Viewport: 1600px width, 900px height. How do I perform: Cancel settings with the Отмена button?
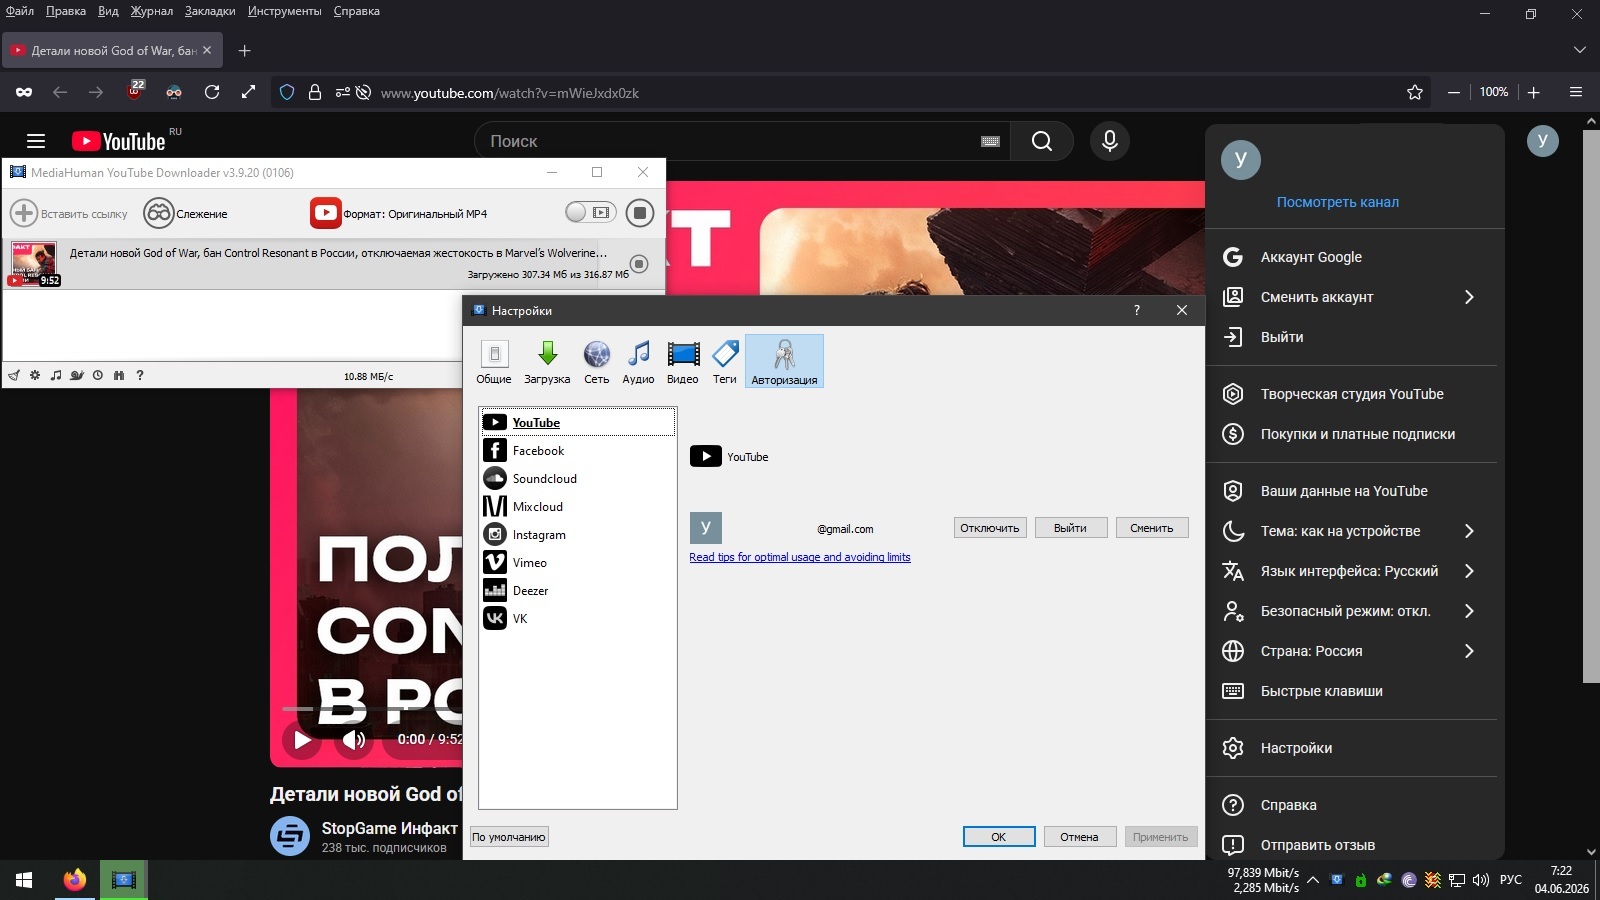pyautogui.click(x=1079, y=837)
